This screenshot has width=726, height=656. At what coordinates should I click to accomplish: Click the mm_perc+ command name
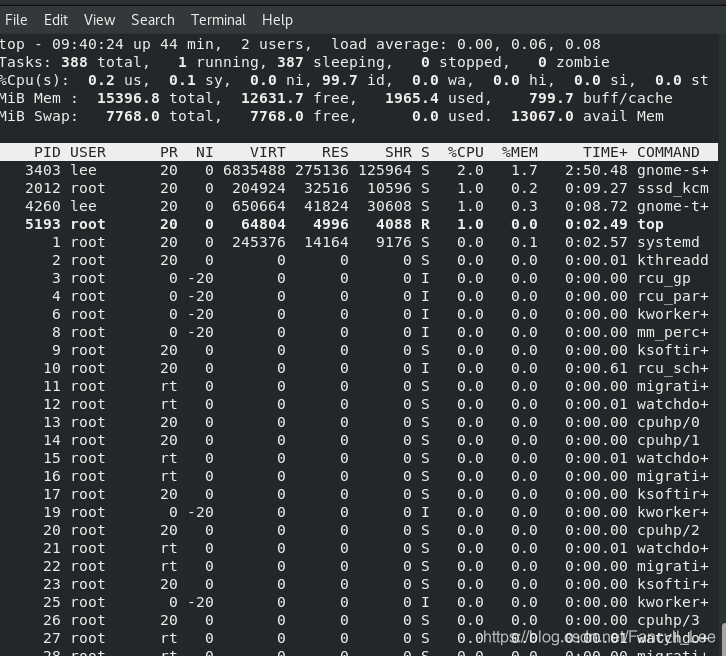[673, 332]
